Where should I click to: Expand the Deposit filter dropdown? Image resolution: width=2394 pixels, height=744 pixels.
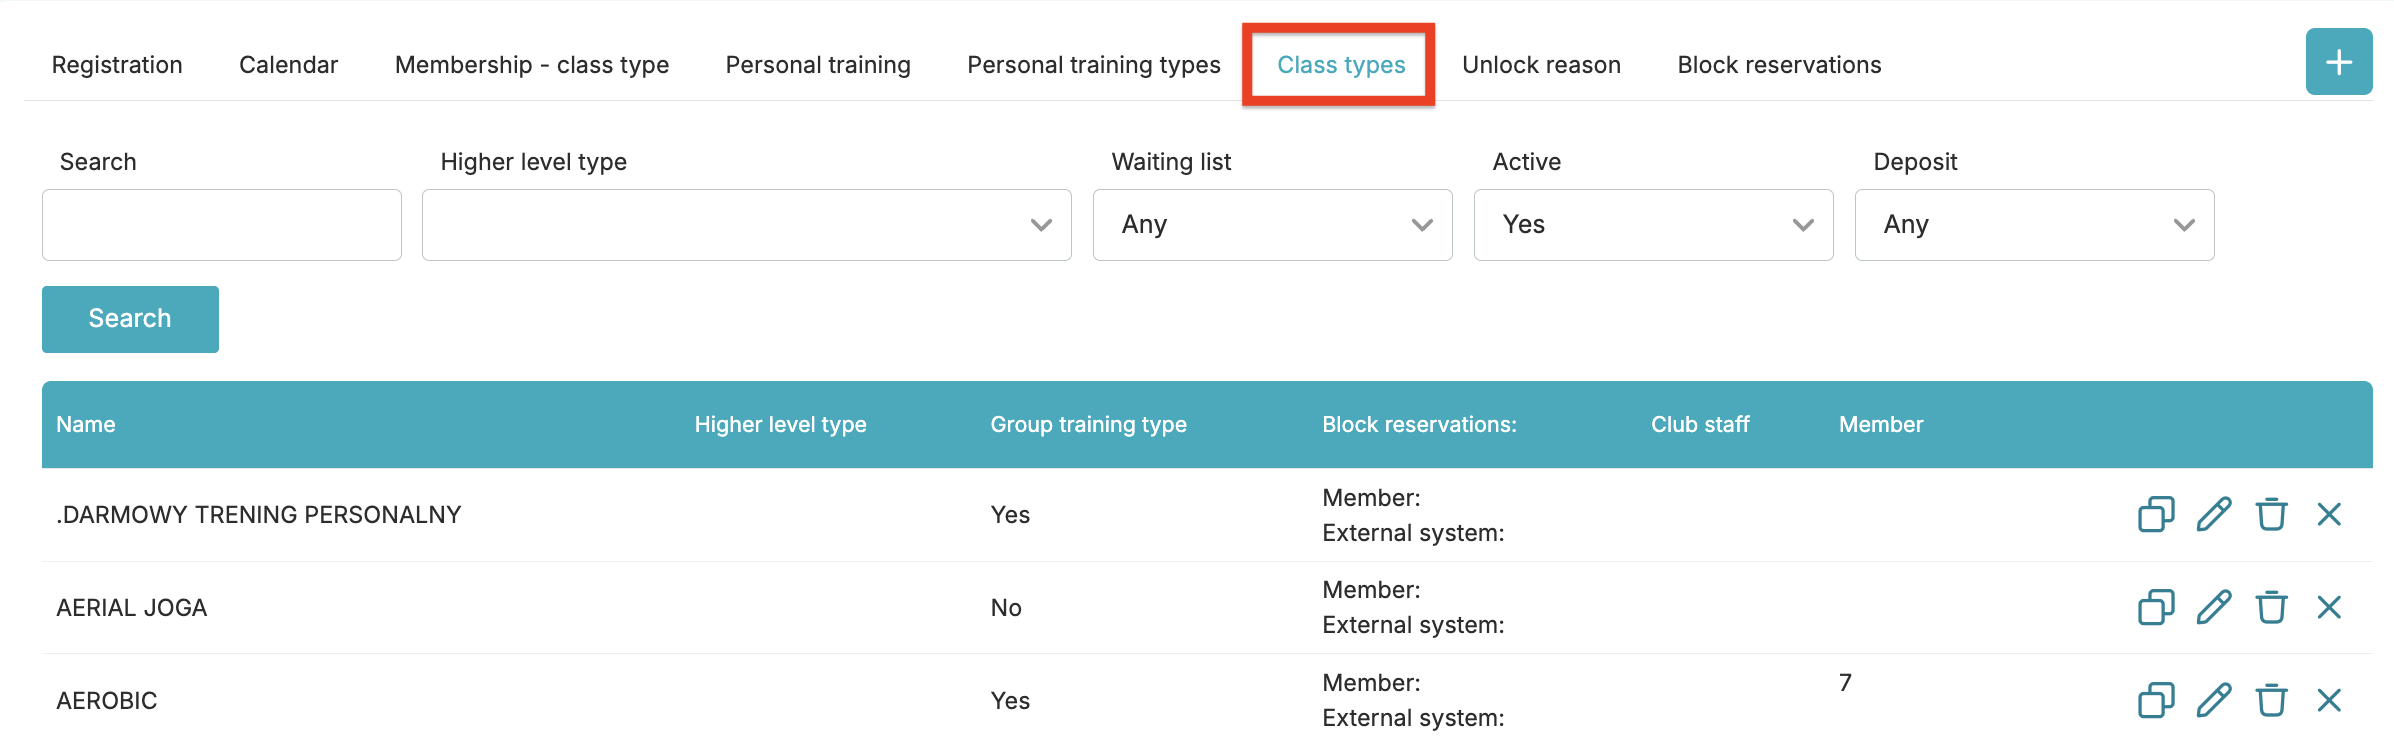[x=2034, y=225]
